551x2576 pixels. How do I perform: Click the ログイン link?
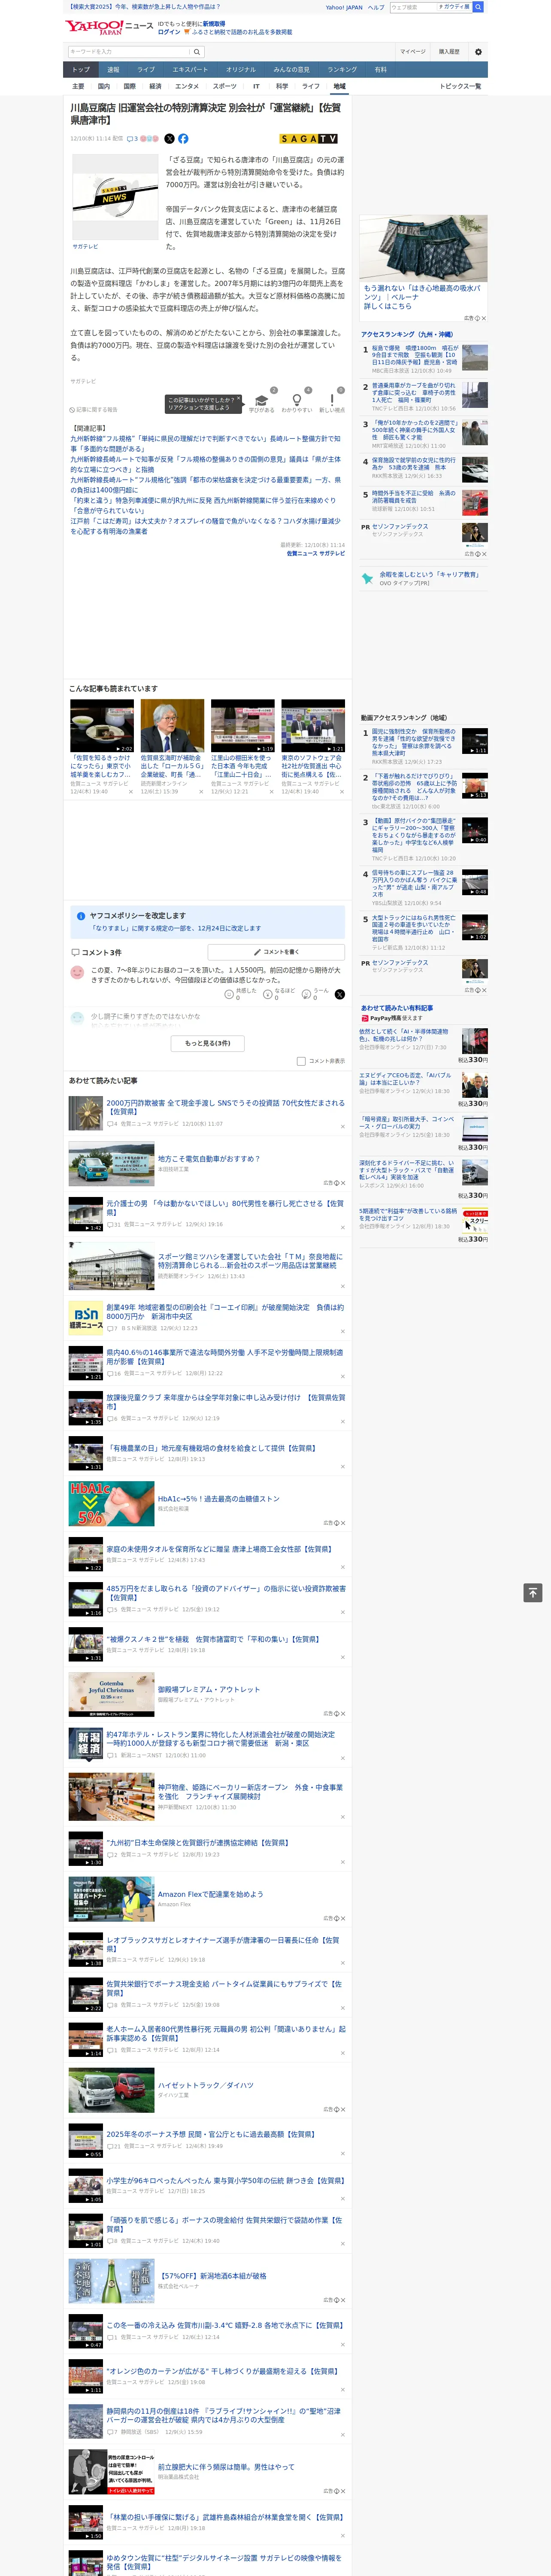point(169,32)
